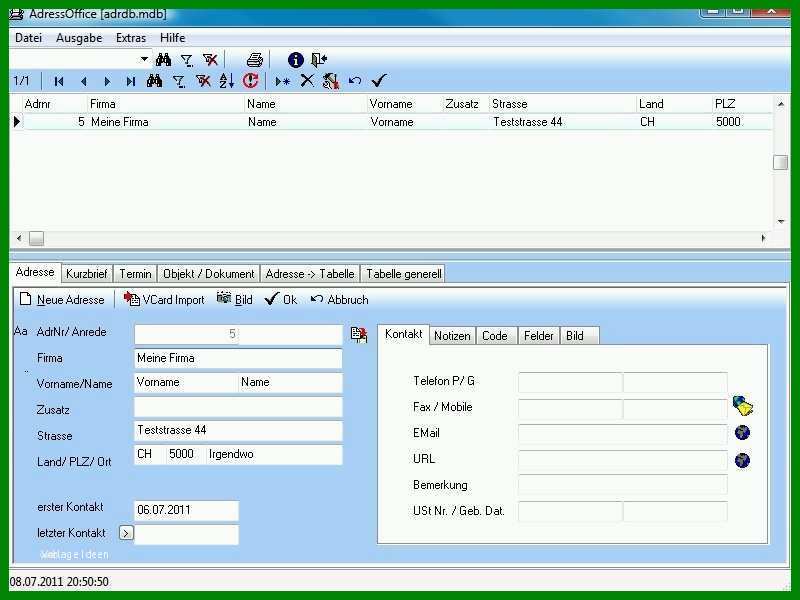
Task: Open the Objekt / Dokument tab
Action: (x=209, y=274)
